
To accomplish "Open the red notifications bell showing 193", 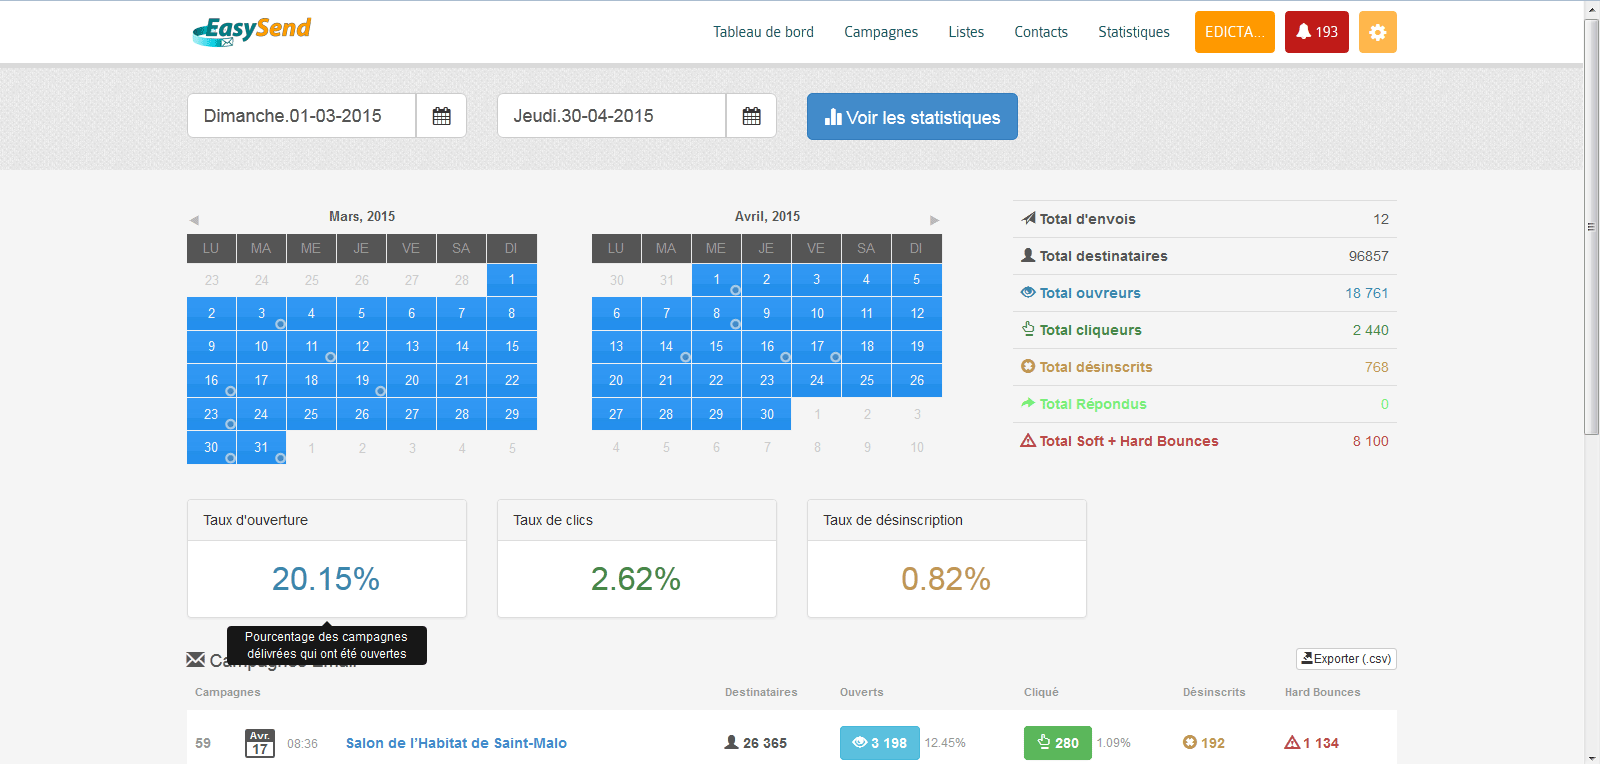I will (1316, 32).
